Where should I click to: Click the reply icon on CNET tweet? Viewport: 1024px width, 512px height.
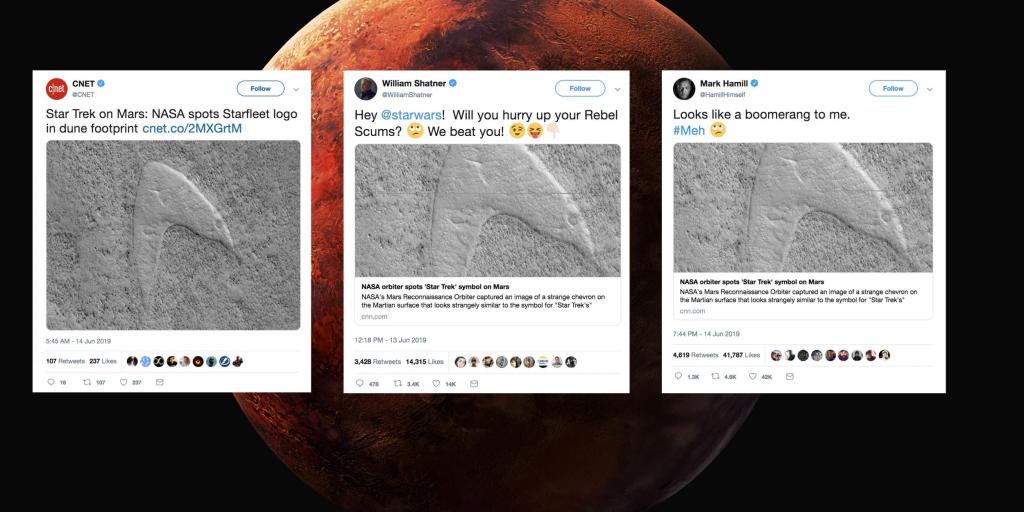52,382
